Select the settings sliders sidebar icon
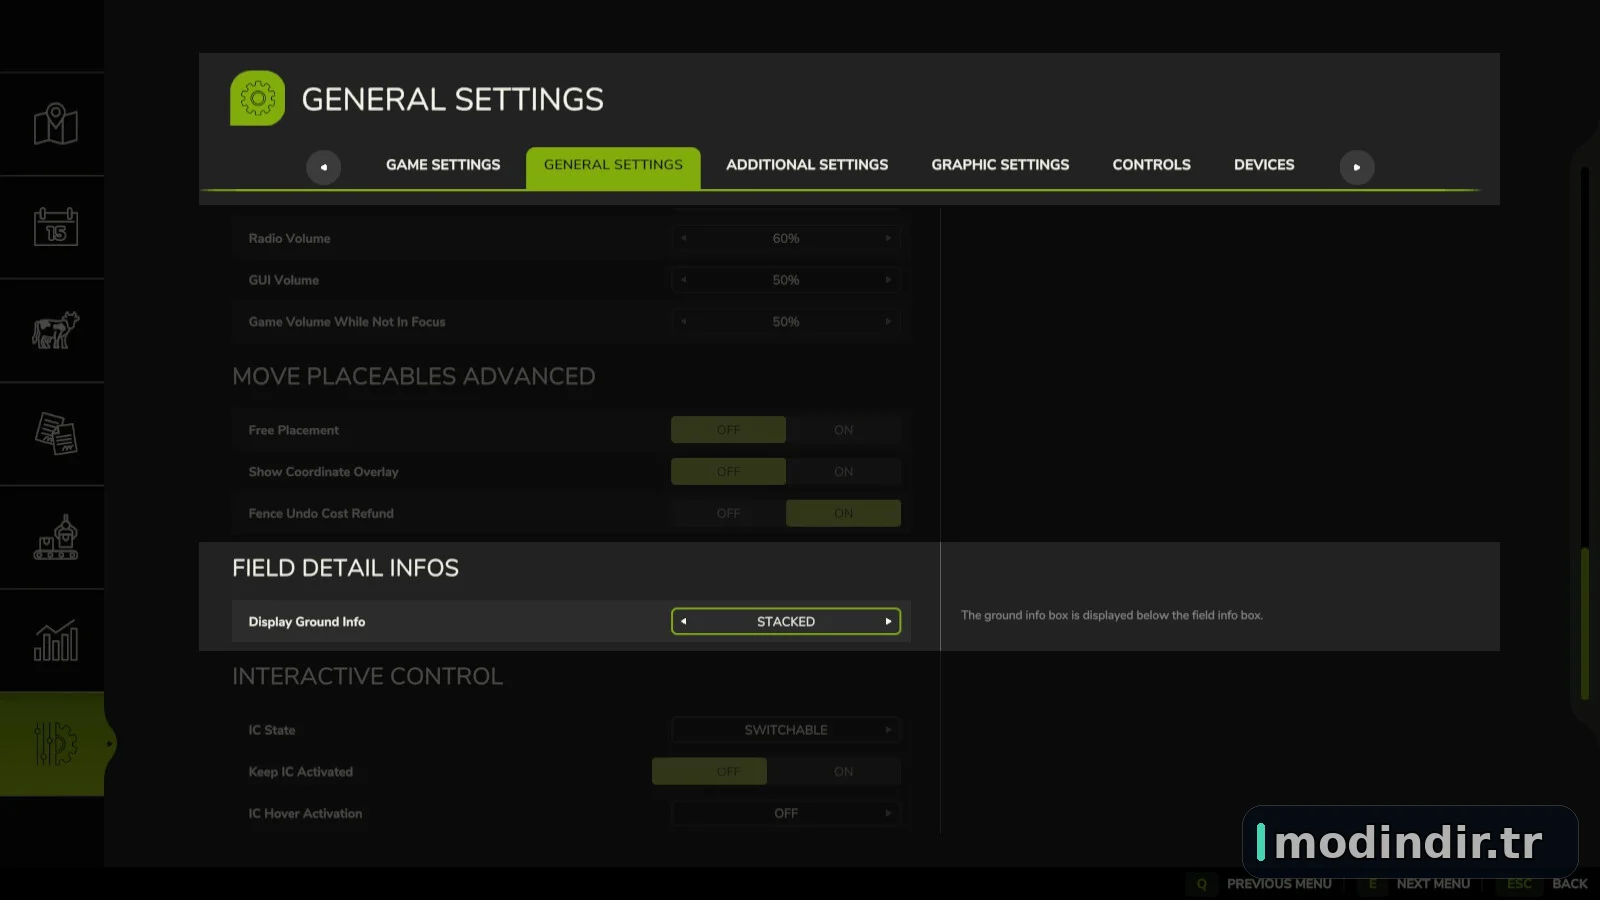This screenshot has height=900, width=1600. click(55, 744)
